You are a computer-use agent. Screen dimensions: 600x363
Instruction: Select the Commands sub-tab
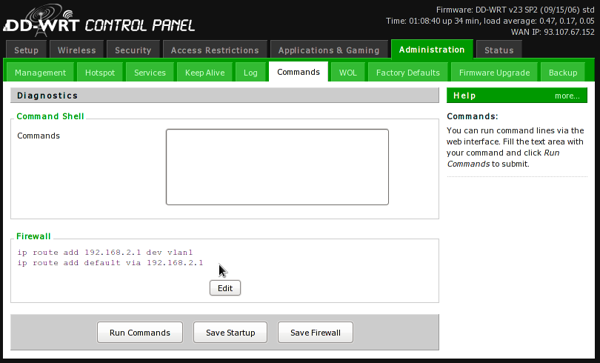[298, 72]
